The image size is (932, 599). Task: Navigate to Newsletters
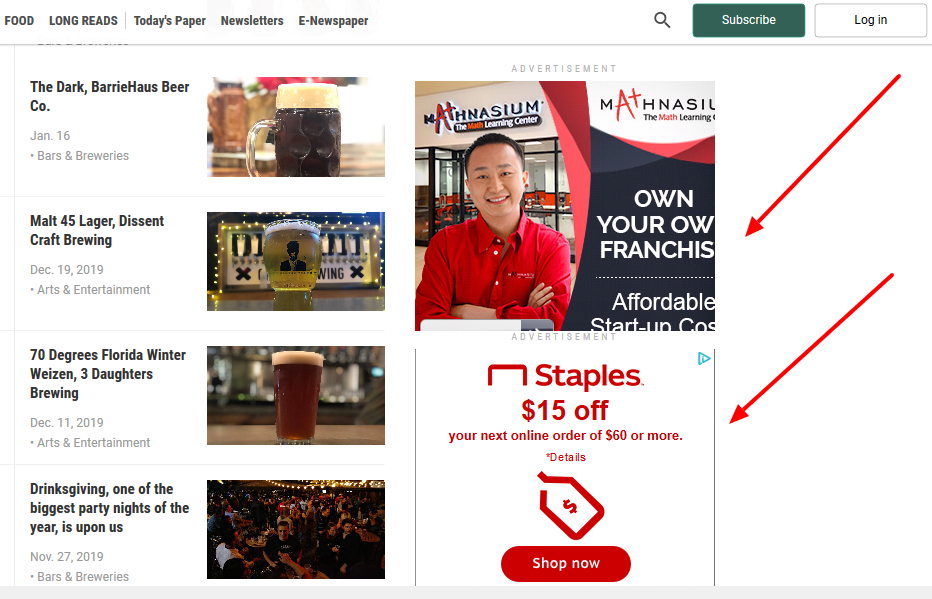click(252, 21)
